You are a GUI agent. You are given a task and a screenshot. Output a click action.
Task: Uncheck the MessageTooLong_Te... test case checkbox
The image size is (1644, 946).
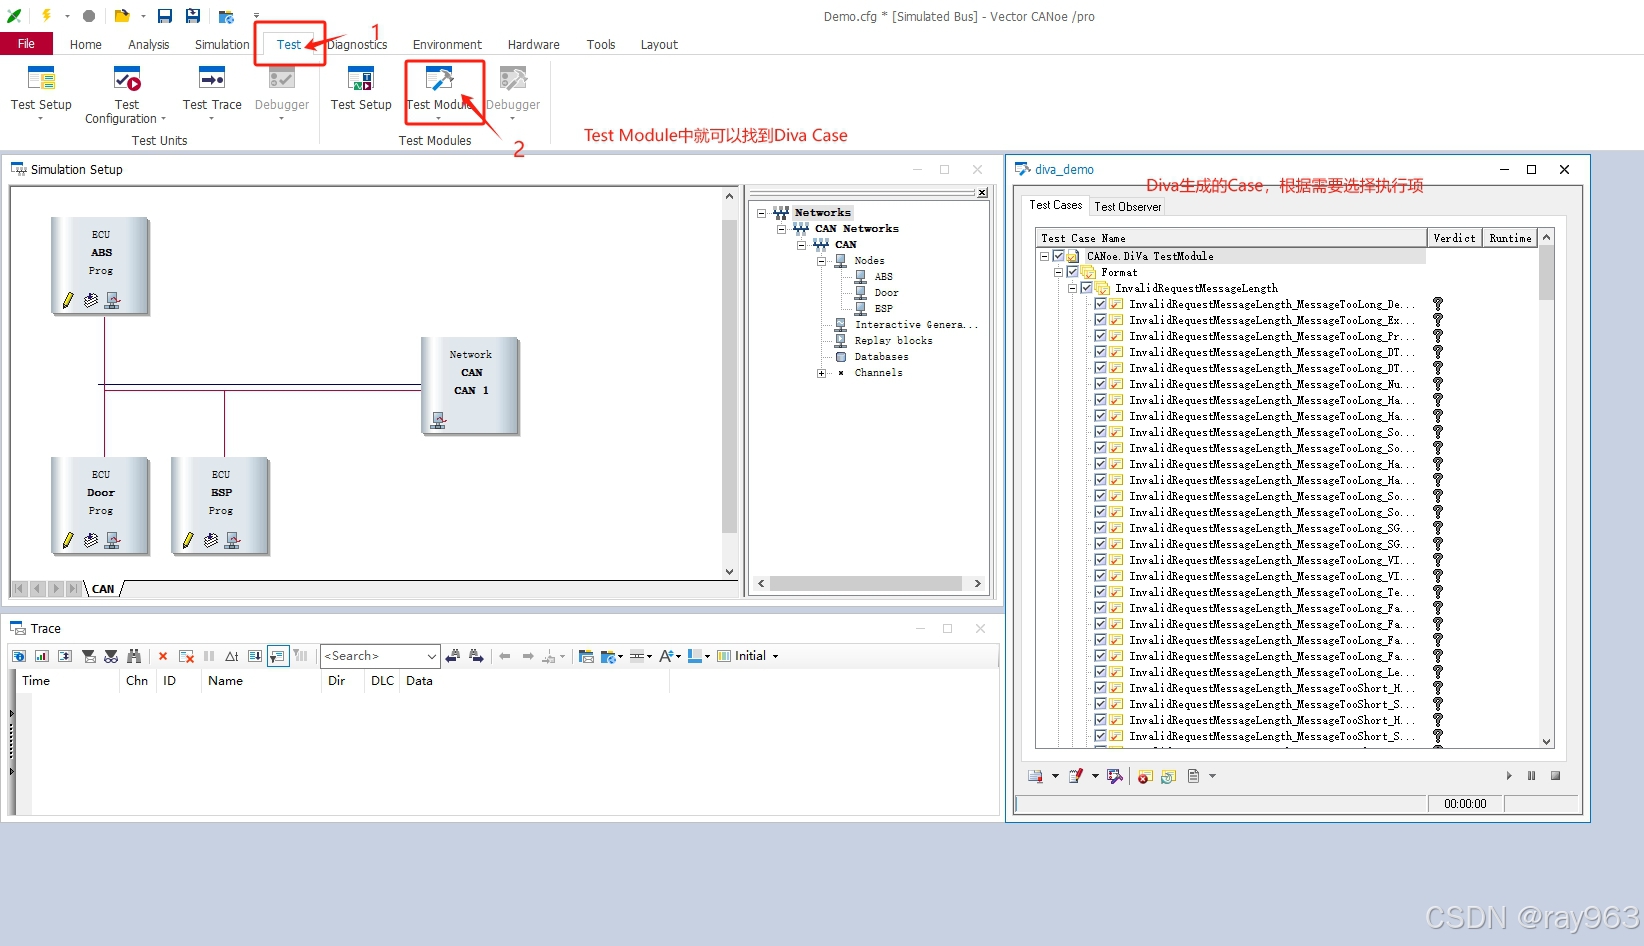pyautogui.click(x=1101, y=592)
